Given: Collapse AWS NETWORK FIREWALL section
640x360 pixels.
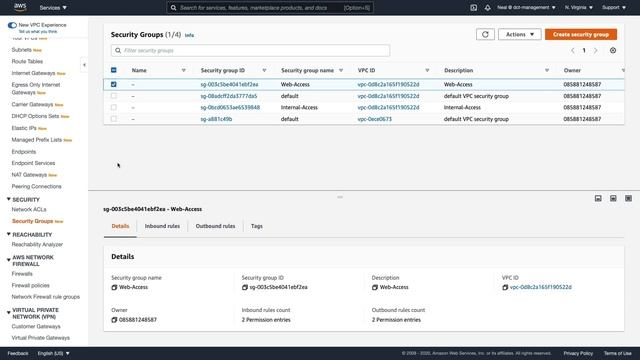Looking at the screenshot, I should pos(9,260).
